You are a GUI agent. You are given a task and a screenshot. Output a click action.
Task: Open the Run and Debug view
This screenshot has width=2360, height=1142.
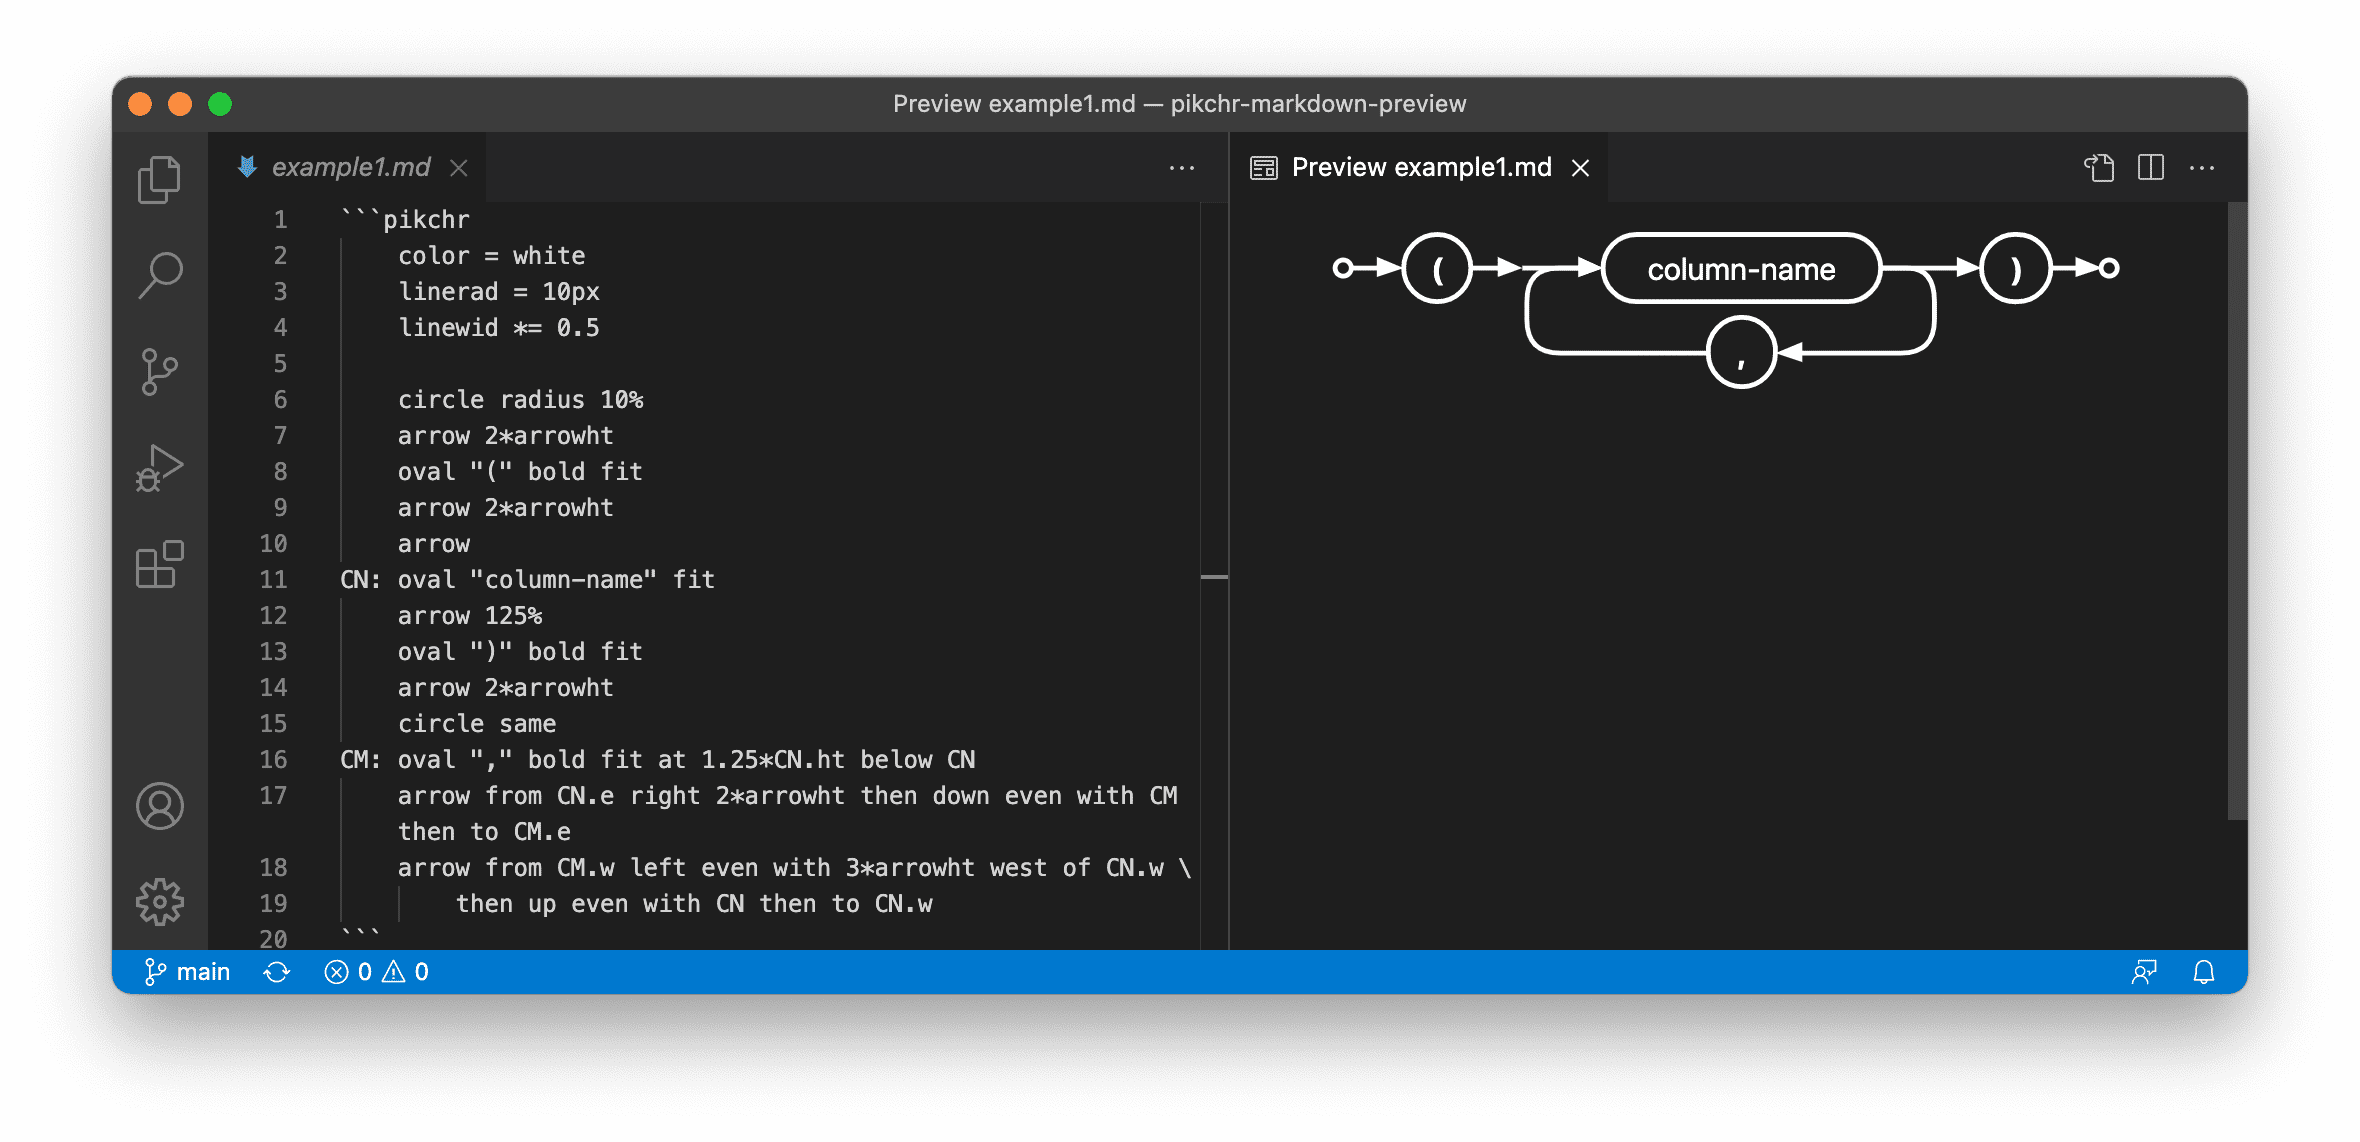(159, 469)
